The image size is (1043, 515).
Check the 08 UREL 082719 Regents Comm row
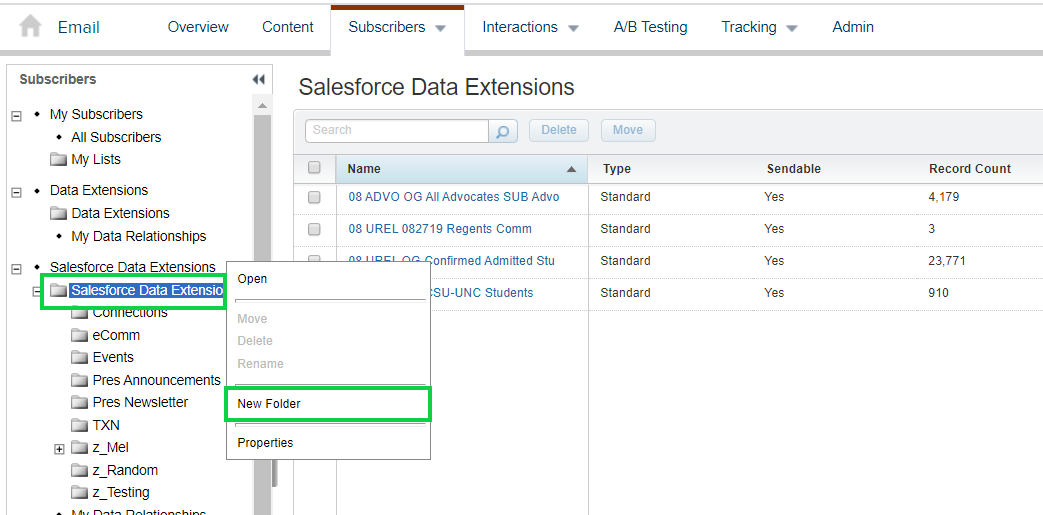pos(315,229)
